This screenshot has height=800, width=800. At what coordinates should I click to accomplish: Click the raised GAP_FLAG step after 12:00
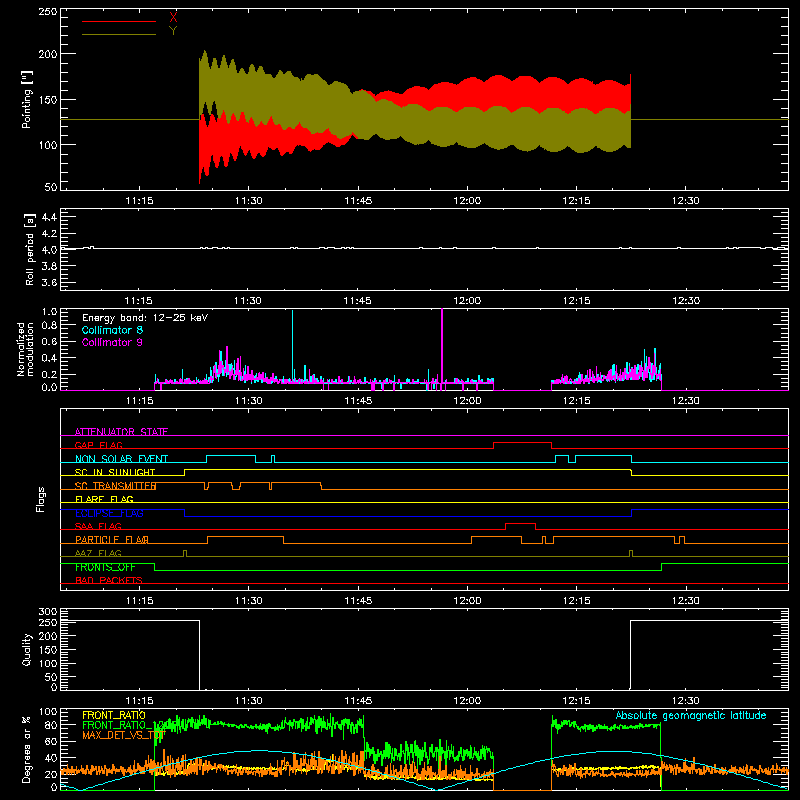coord(522,442)
